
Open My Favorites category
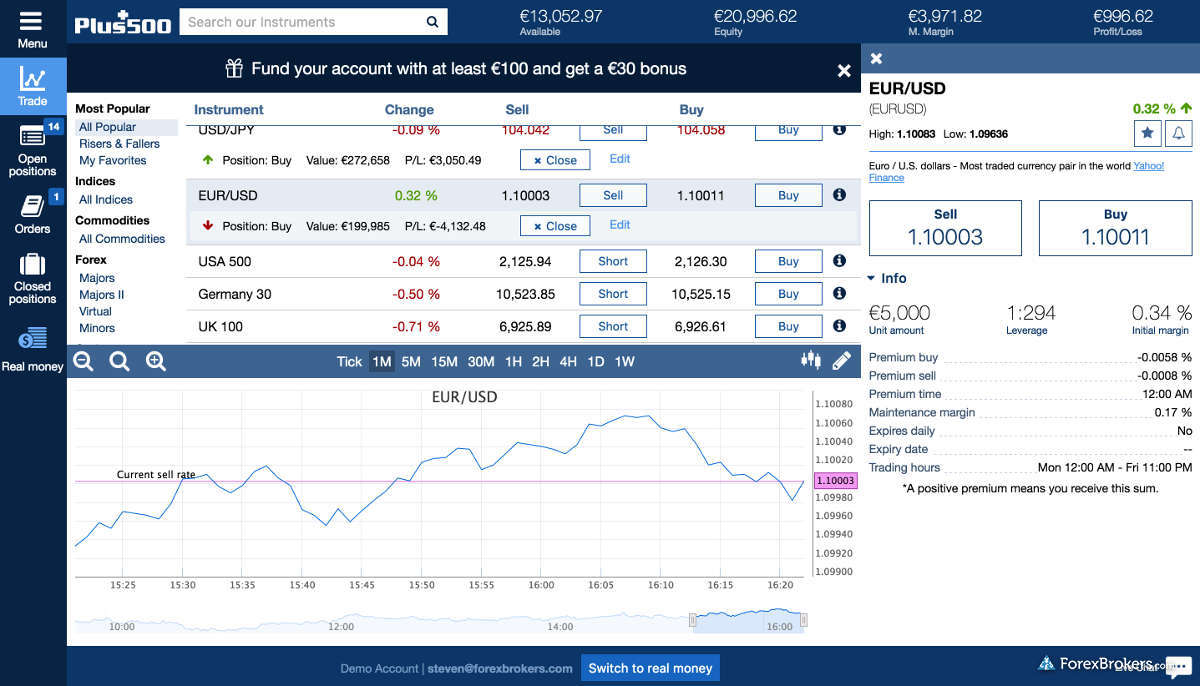tap(113, 160)
